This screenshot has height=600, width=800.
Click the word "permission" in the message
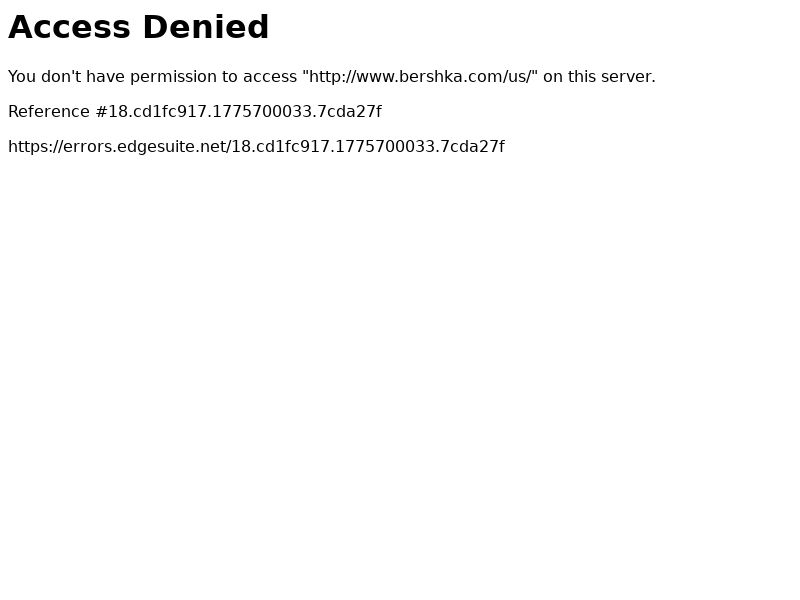[173, 77]
